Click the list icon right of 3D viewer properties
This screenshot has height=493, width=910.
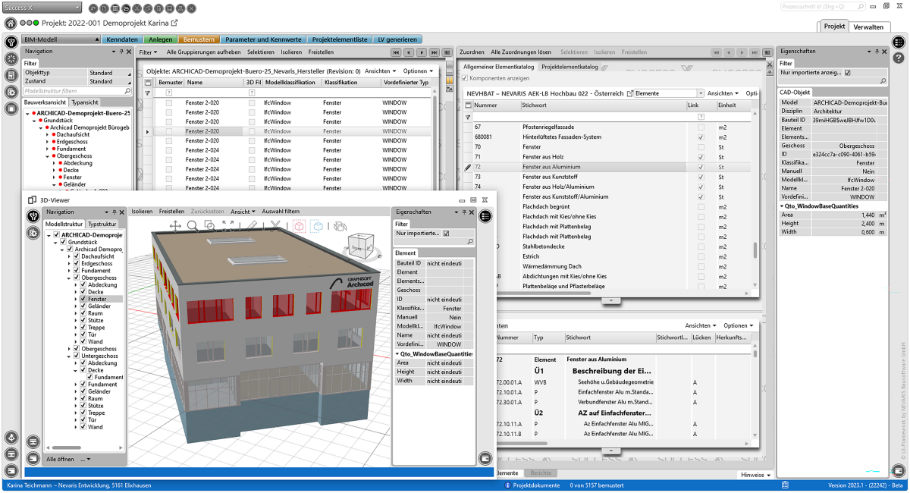(x=485, y=217)
